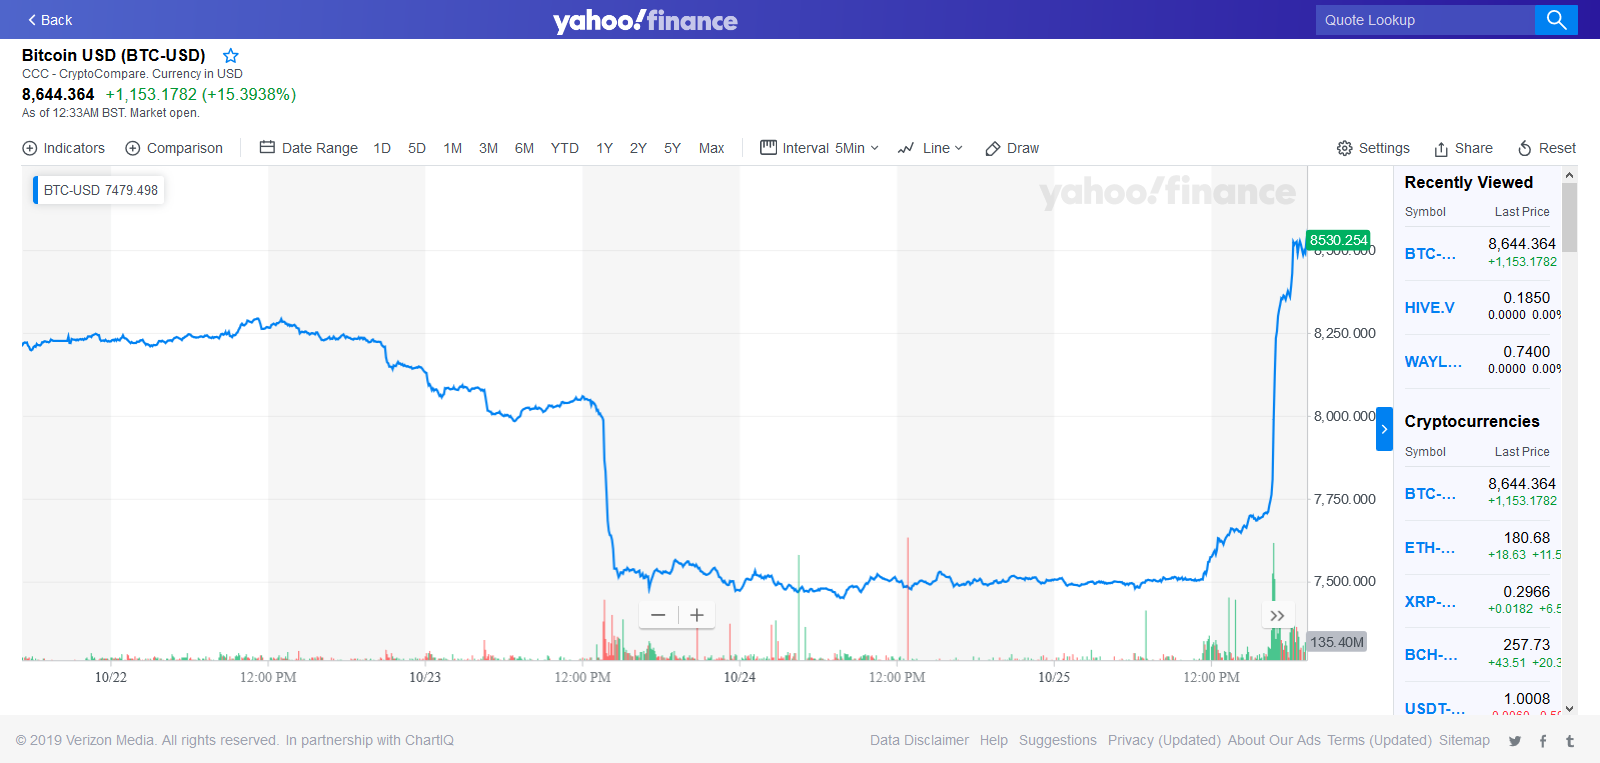The image size is (1600, 763).
Task: Open the Data Disclaimer page
Action: tap(918, 740)
